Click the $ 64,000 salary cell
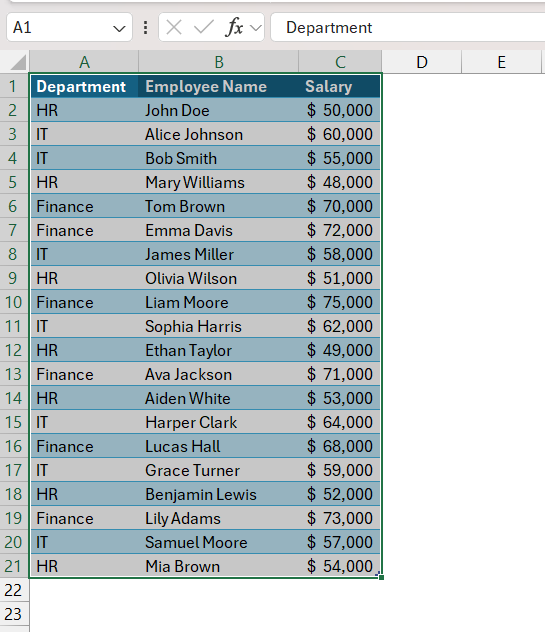This screenshot has width=545, height=632. [340, 422]
